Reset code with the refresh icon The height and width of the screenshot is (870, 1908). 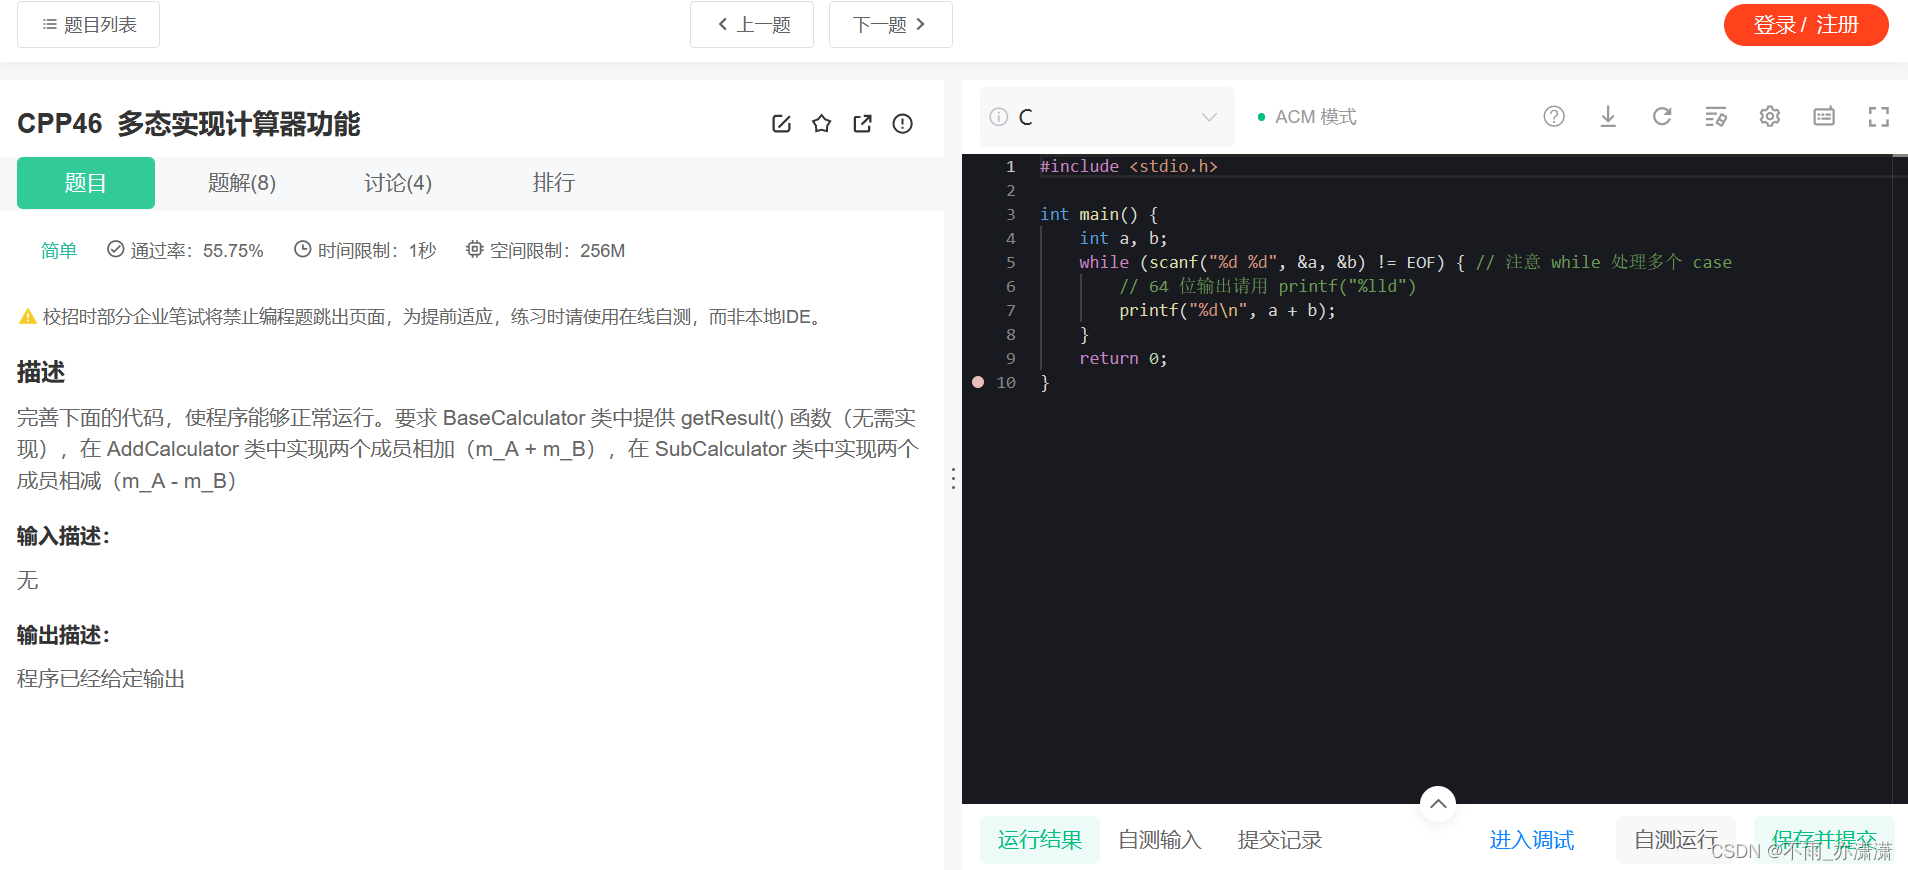point(1662,117)
